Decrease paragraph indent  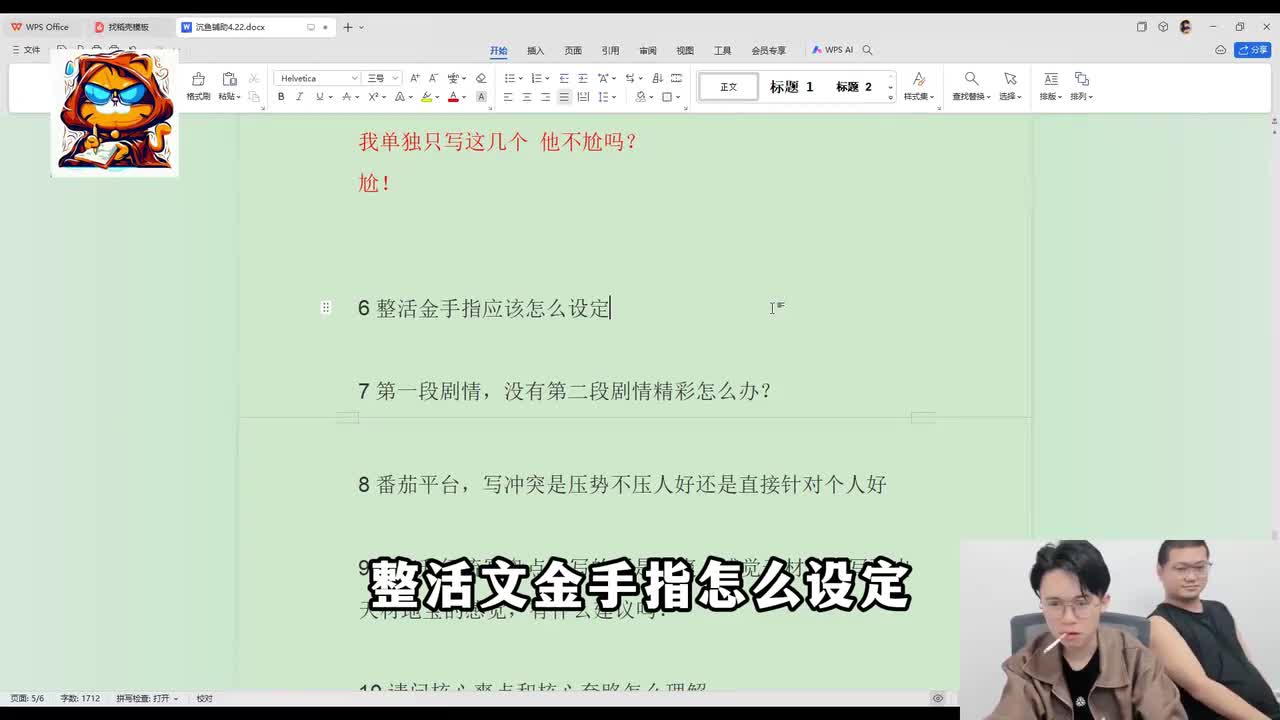coord(564,78)
